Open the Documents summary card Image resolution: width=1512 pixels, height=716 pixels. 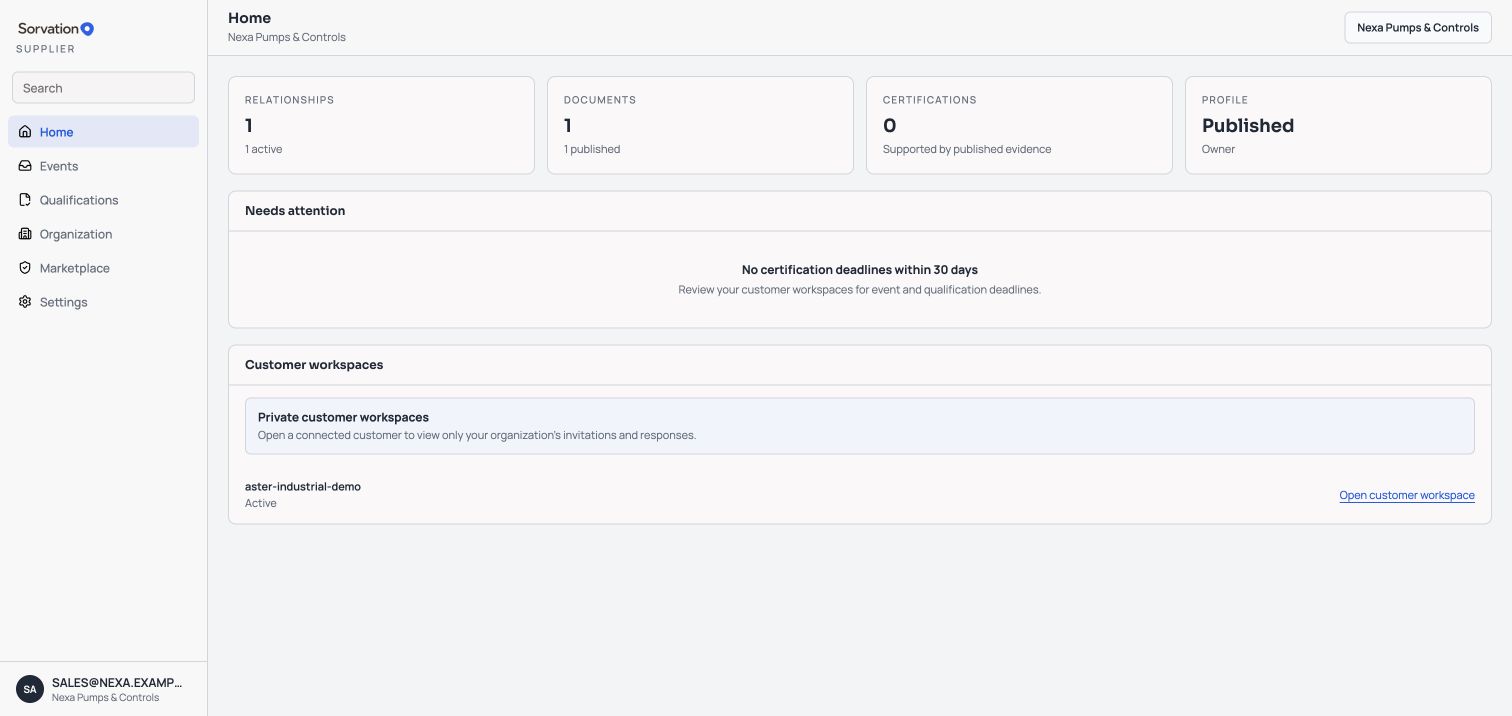pos(700,125)
